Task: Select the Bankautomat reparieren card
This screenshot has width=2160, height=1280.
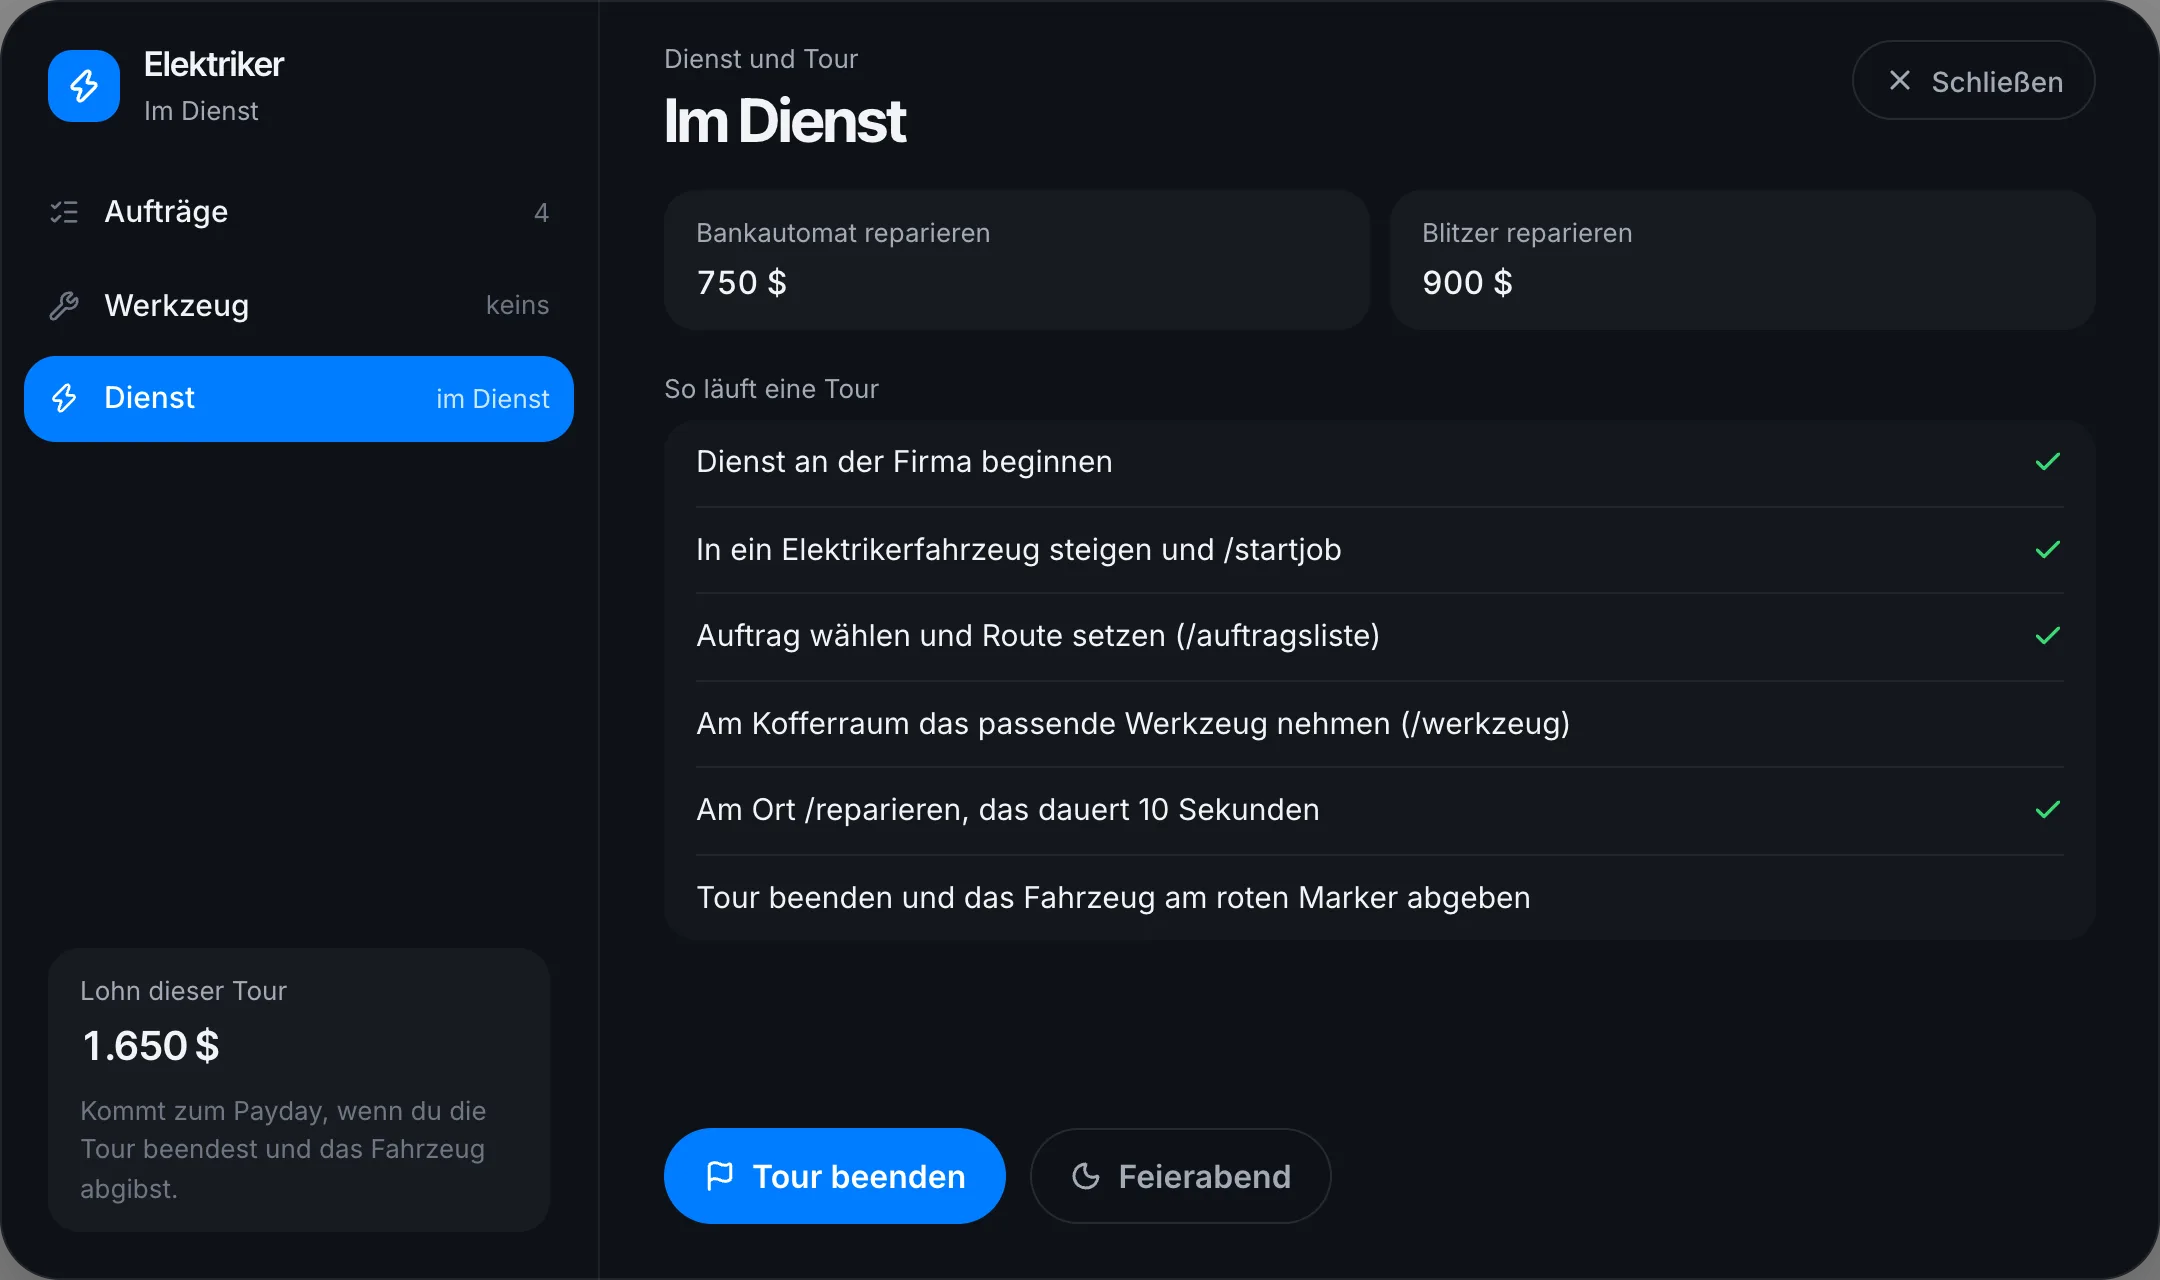Action: (1017, 260)
